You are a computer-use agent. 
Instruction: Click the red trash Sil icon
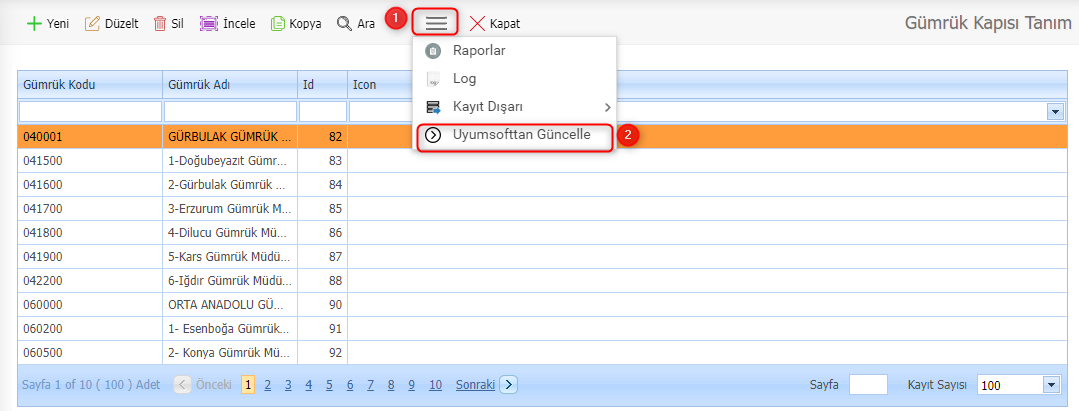pos(159,23)
